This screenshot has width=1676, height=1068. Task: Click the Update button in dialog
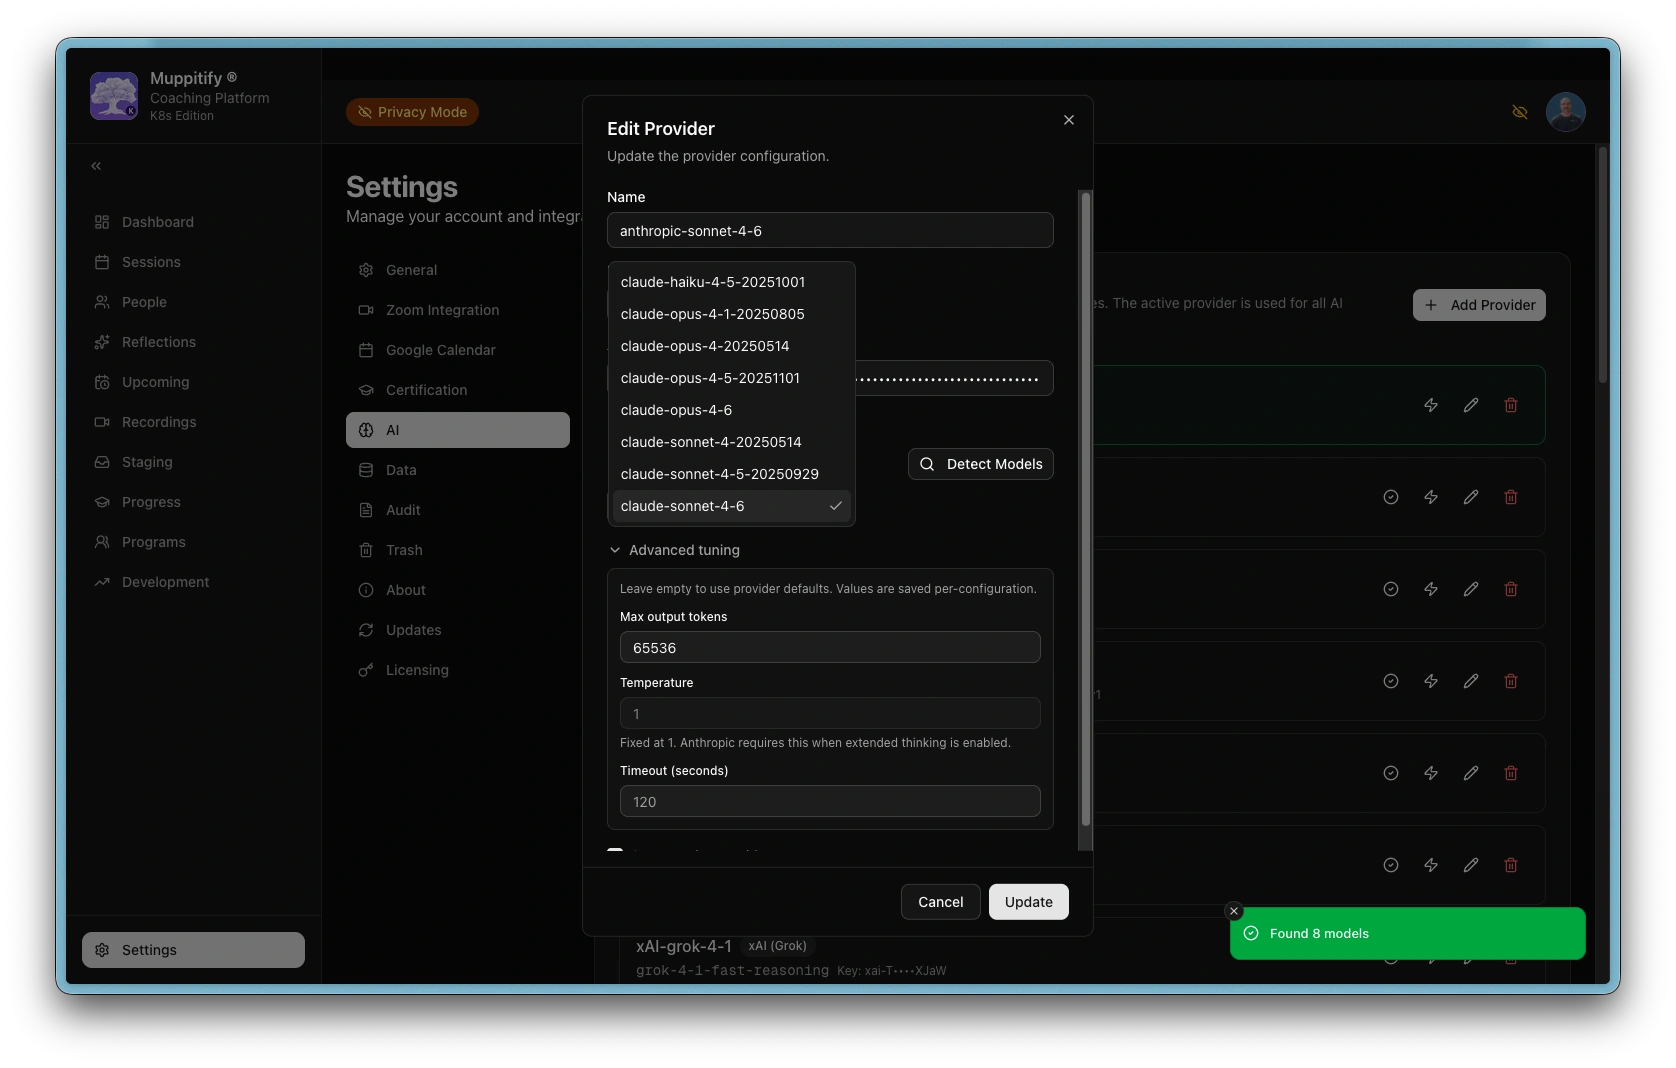click(1028, 902)
